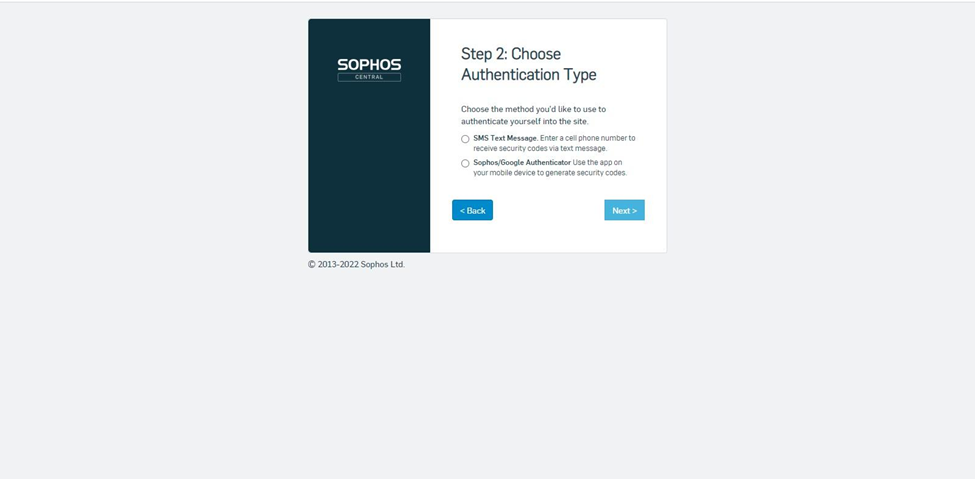Go back with the < Back button

[x=473, y=210]
